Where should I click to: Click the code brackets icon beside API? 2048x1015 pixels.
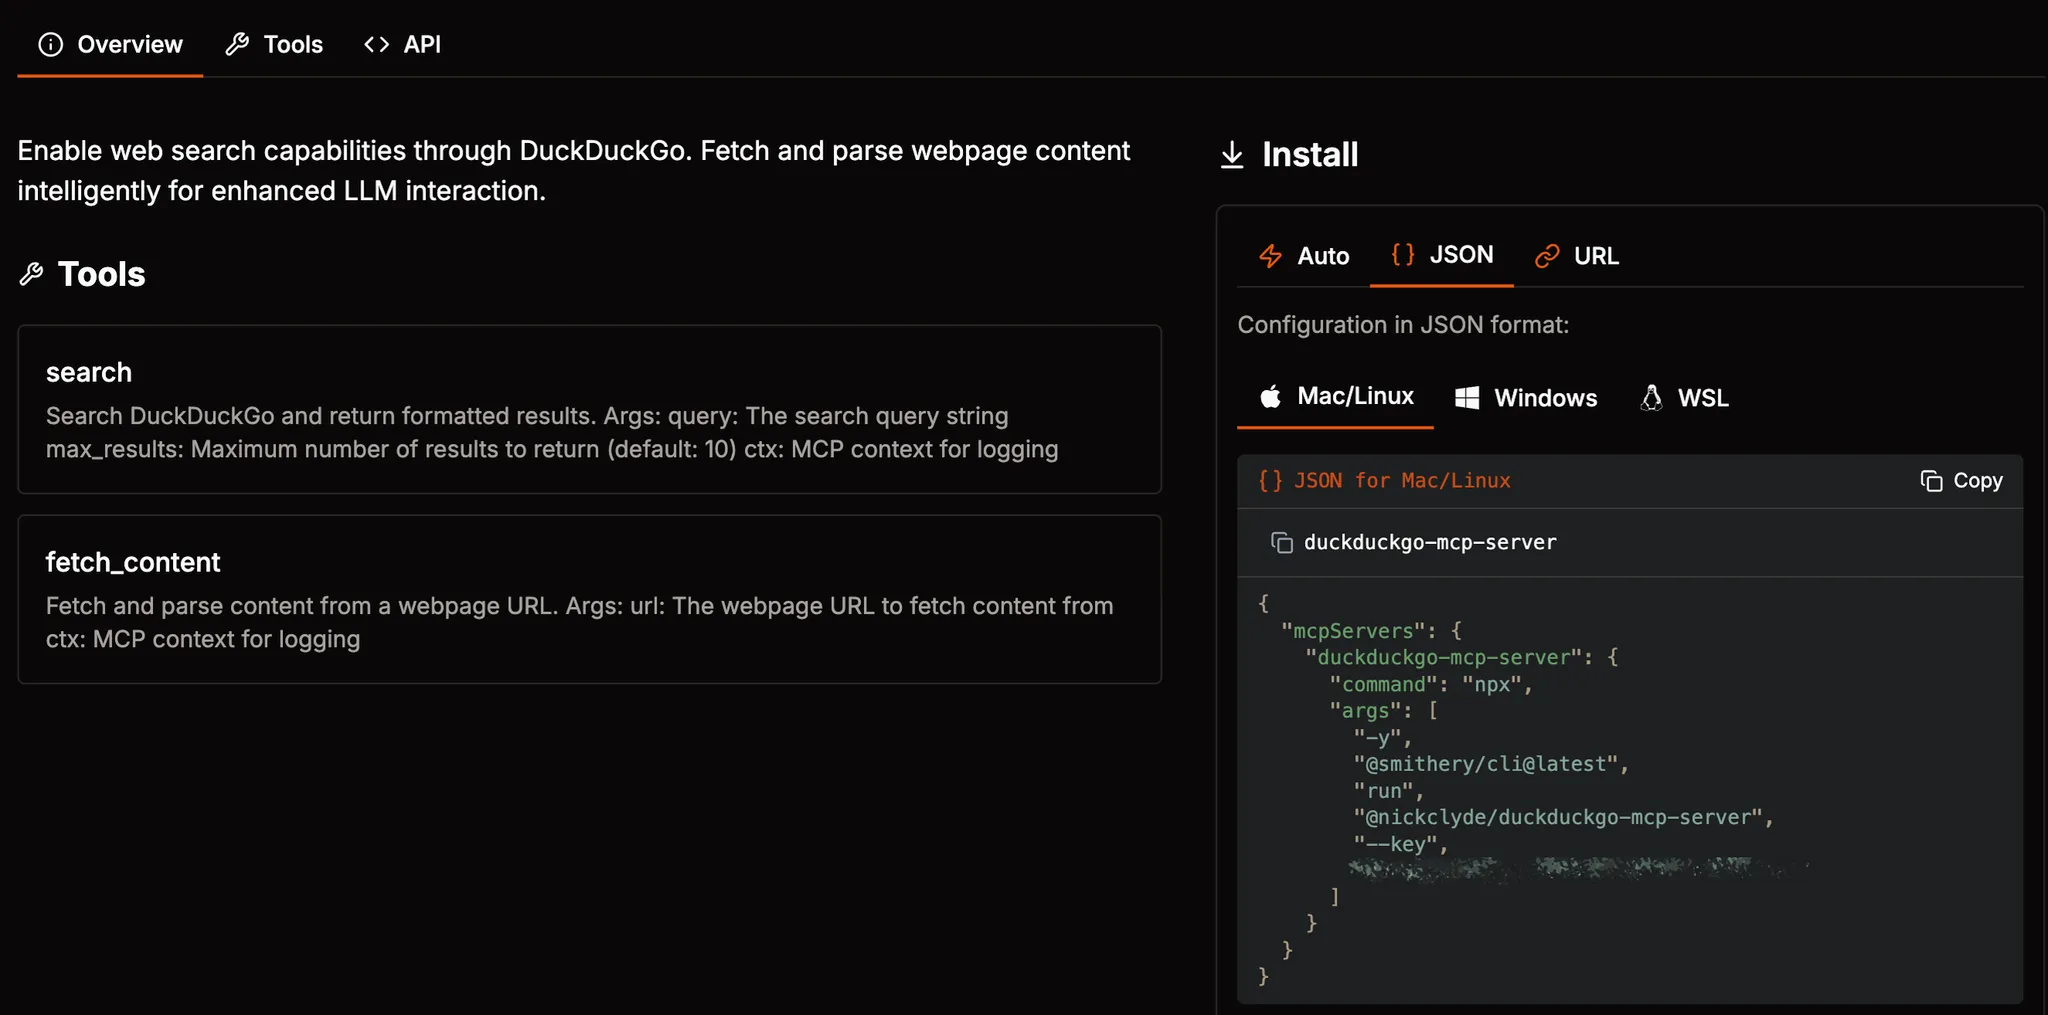tap(376, 44)
